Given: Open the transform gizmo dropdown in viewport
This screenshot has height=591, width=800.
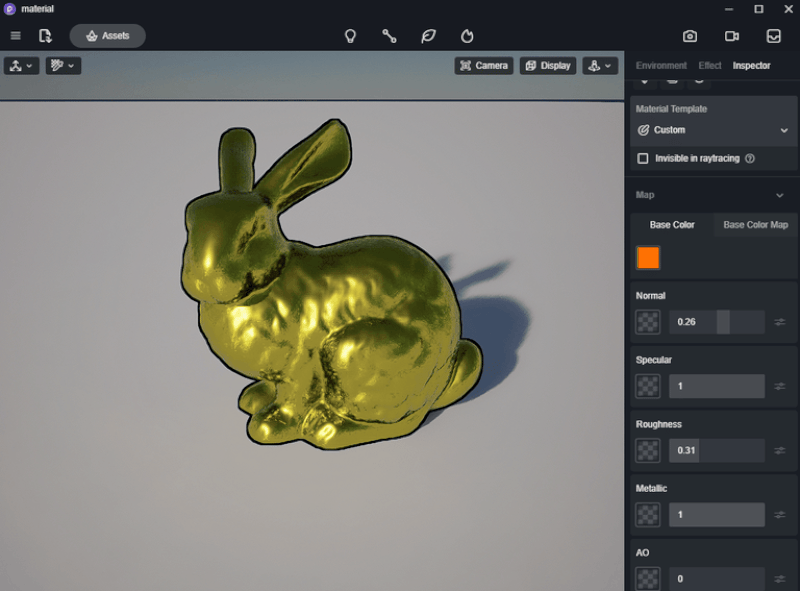Looking at the screenshot, I should pos(21,66).
